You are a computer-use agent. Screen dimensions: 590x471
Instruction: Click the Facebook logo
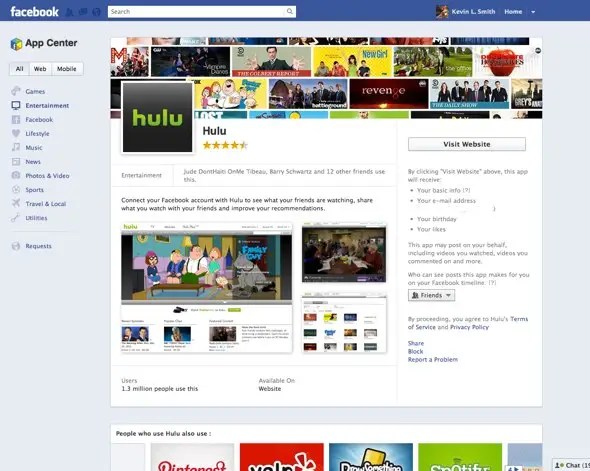pos(34,12)
